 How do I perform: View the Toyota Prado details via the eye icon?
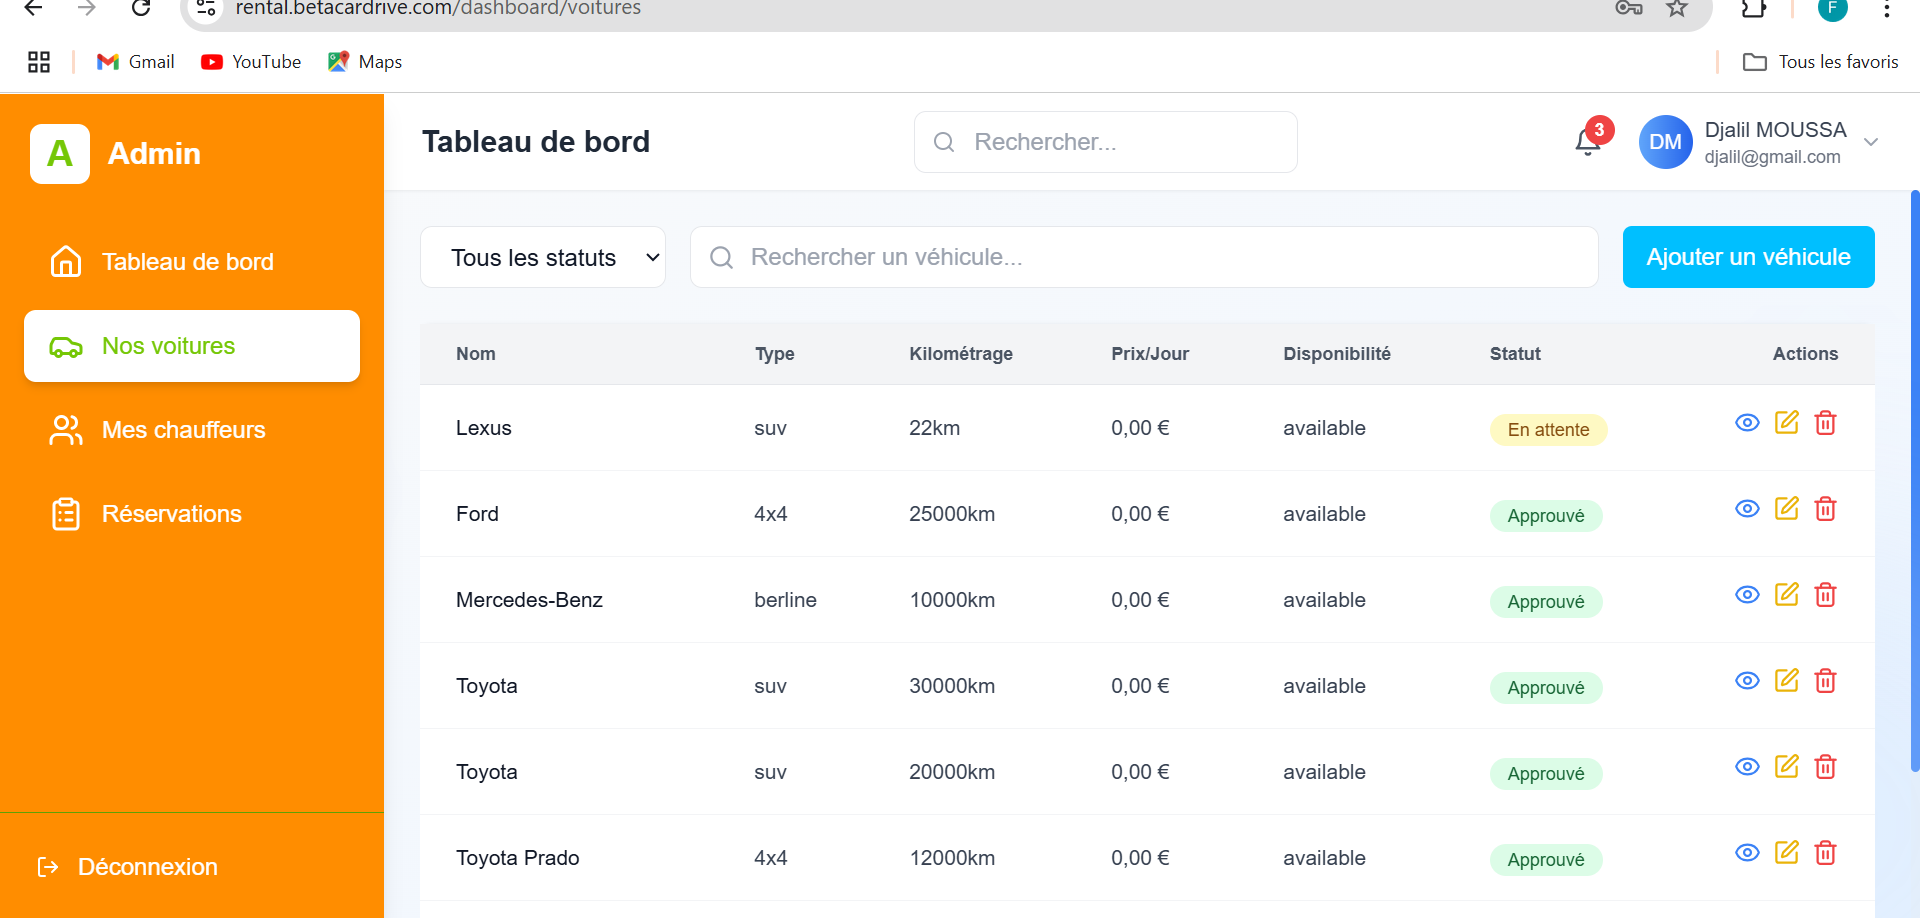[x=1747, y=852]
